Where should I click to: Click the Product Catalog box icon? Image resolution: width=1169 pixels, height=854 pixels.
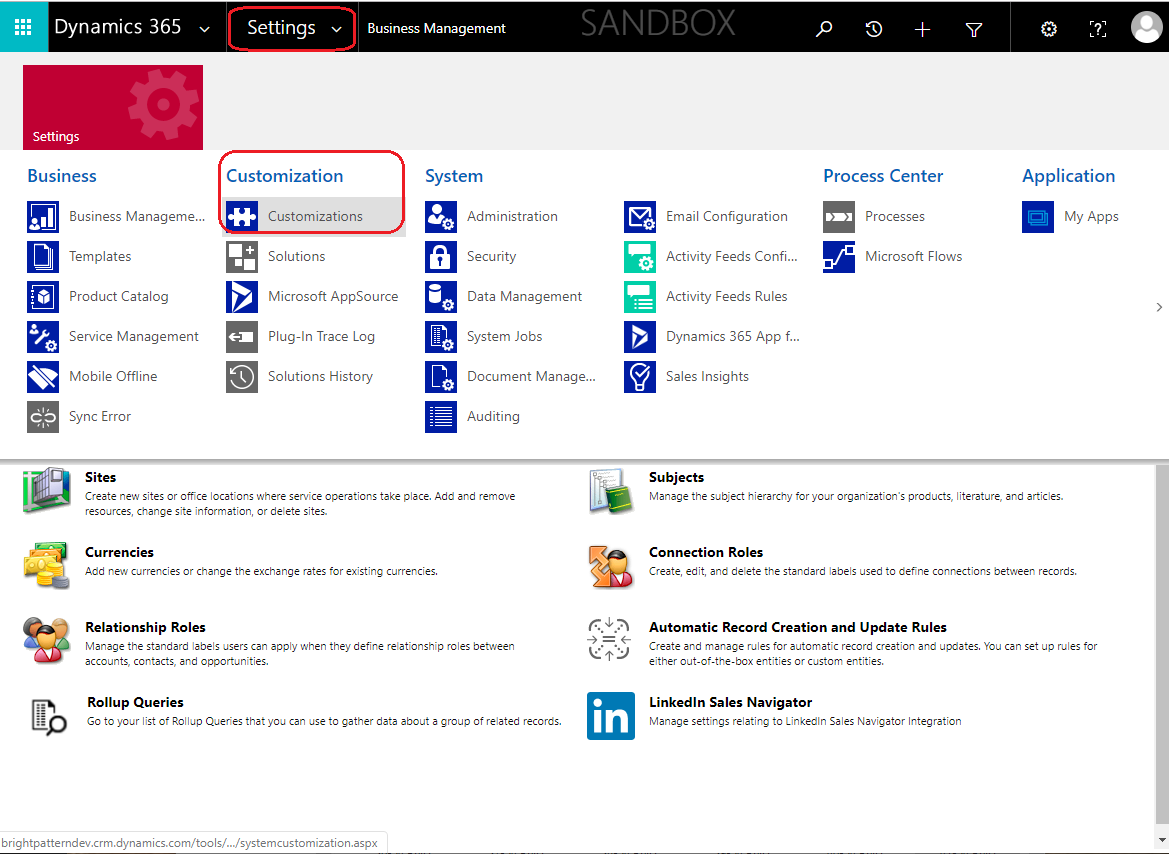[x=42, y=297]
